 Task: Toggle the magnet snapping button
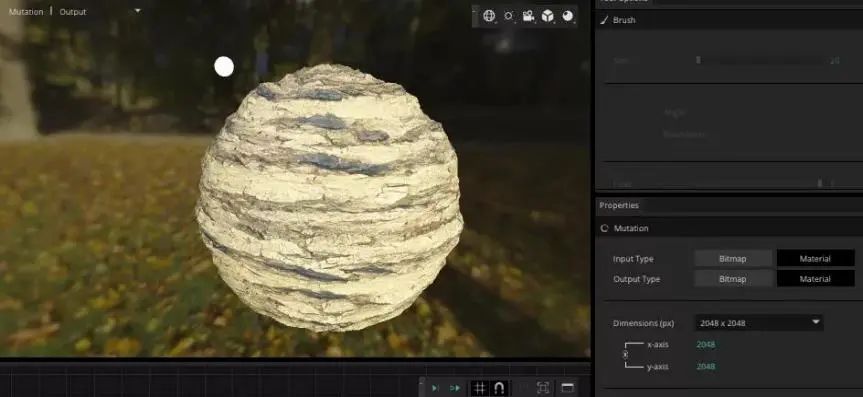pyautogui.click(x=500, y=388)
